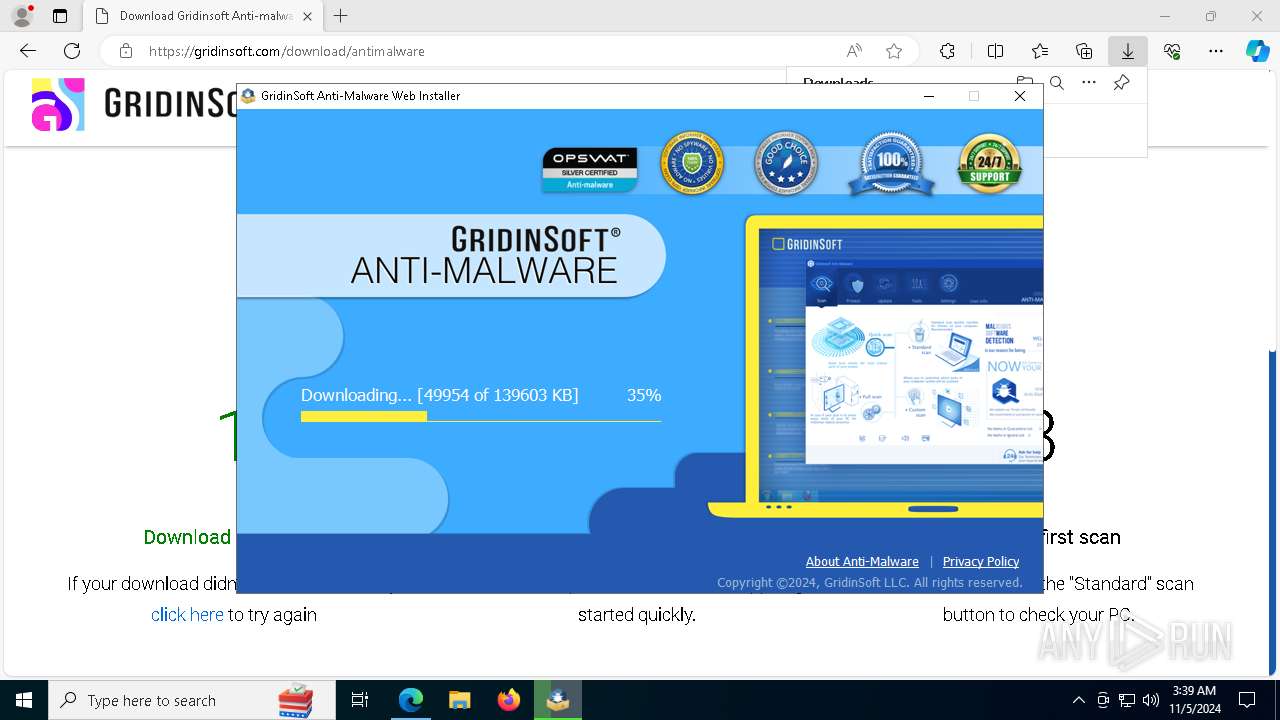This screenshot has height=720, width=1280.
Task: Click the browser address bar URL
Action: tap(287, 51)
